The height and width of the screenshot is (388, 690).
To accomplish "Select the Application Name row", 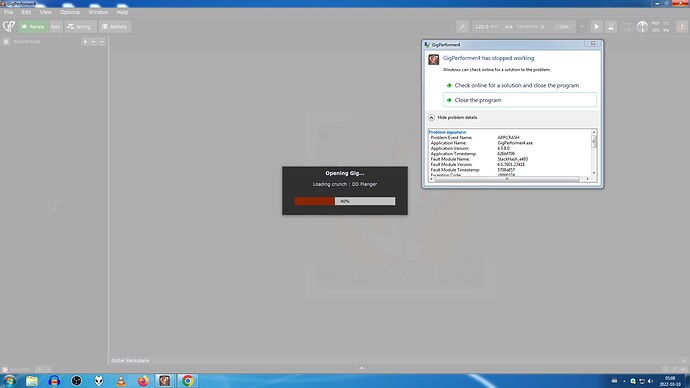I will 481,143.
